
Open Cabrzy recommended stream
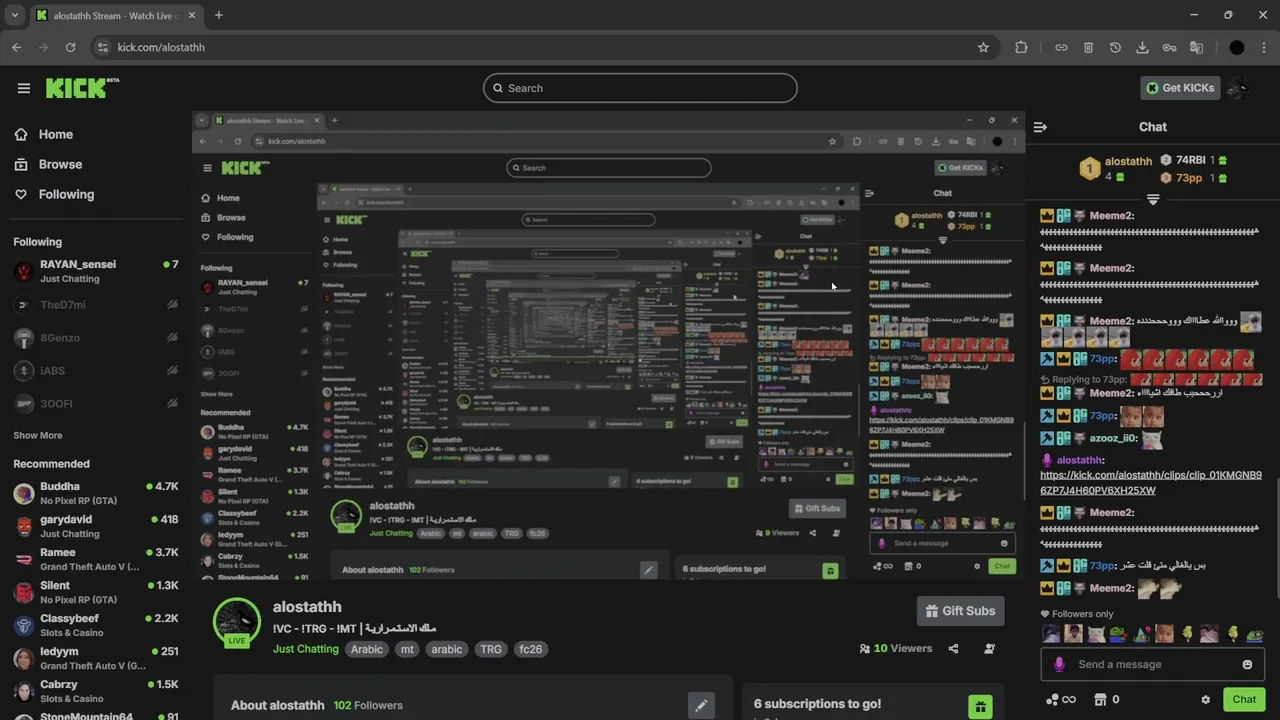[96, 691]
